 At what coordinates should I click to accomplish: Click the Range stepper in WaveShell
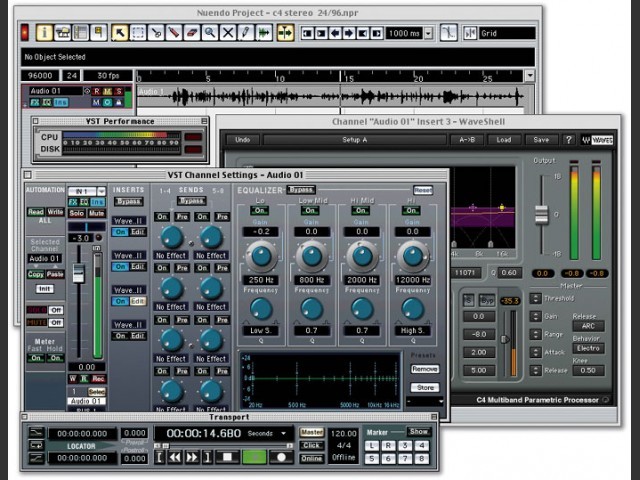pos(536,334)
